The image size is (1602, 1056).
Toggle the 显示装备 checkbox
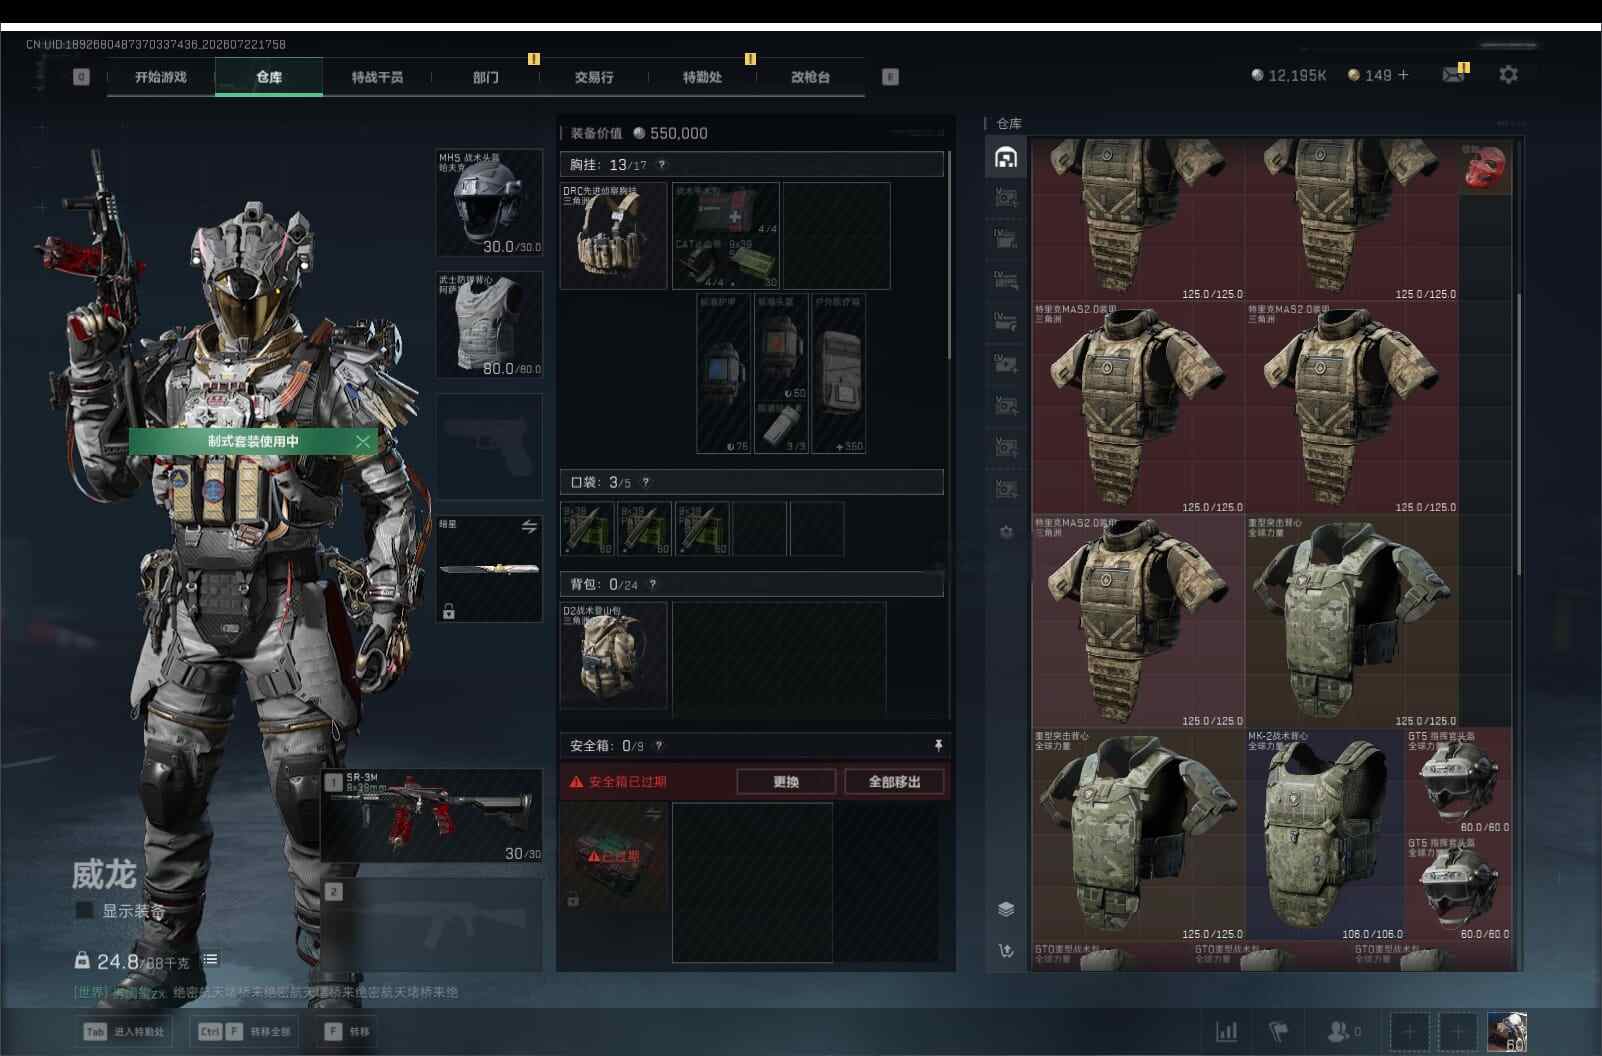pos(85,911)
